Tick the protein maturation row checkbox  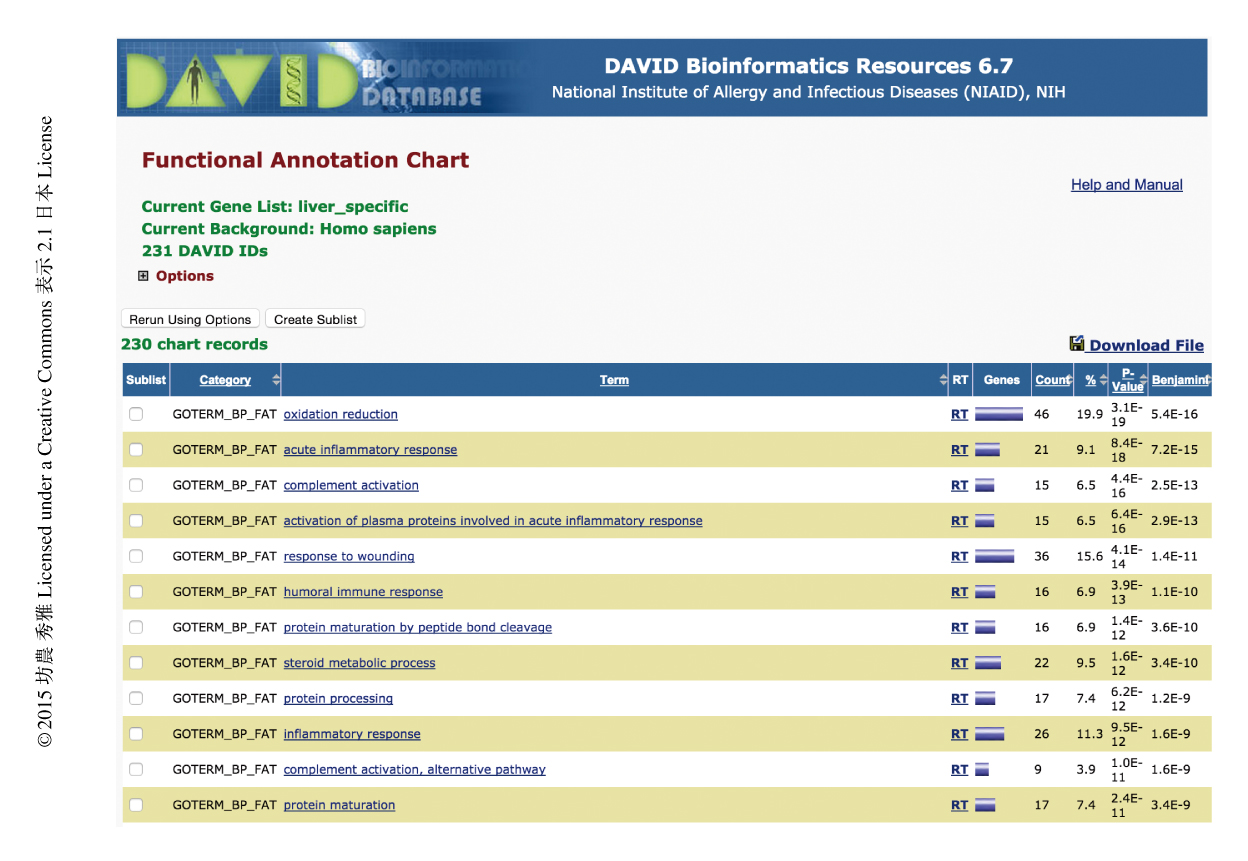click(136, 805)
